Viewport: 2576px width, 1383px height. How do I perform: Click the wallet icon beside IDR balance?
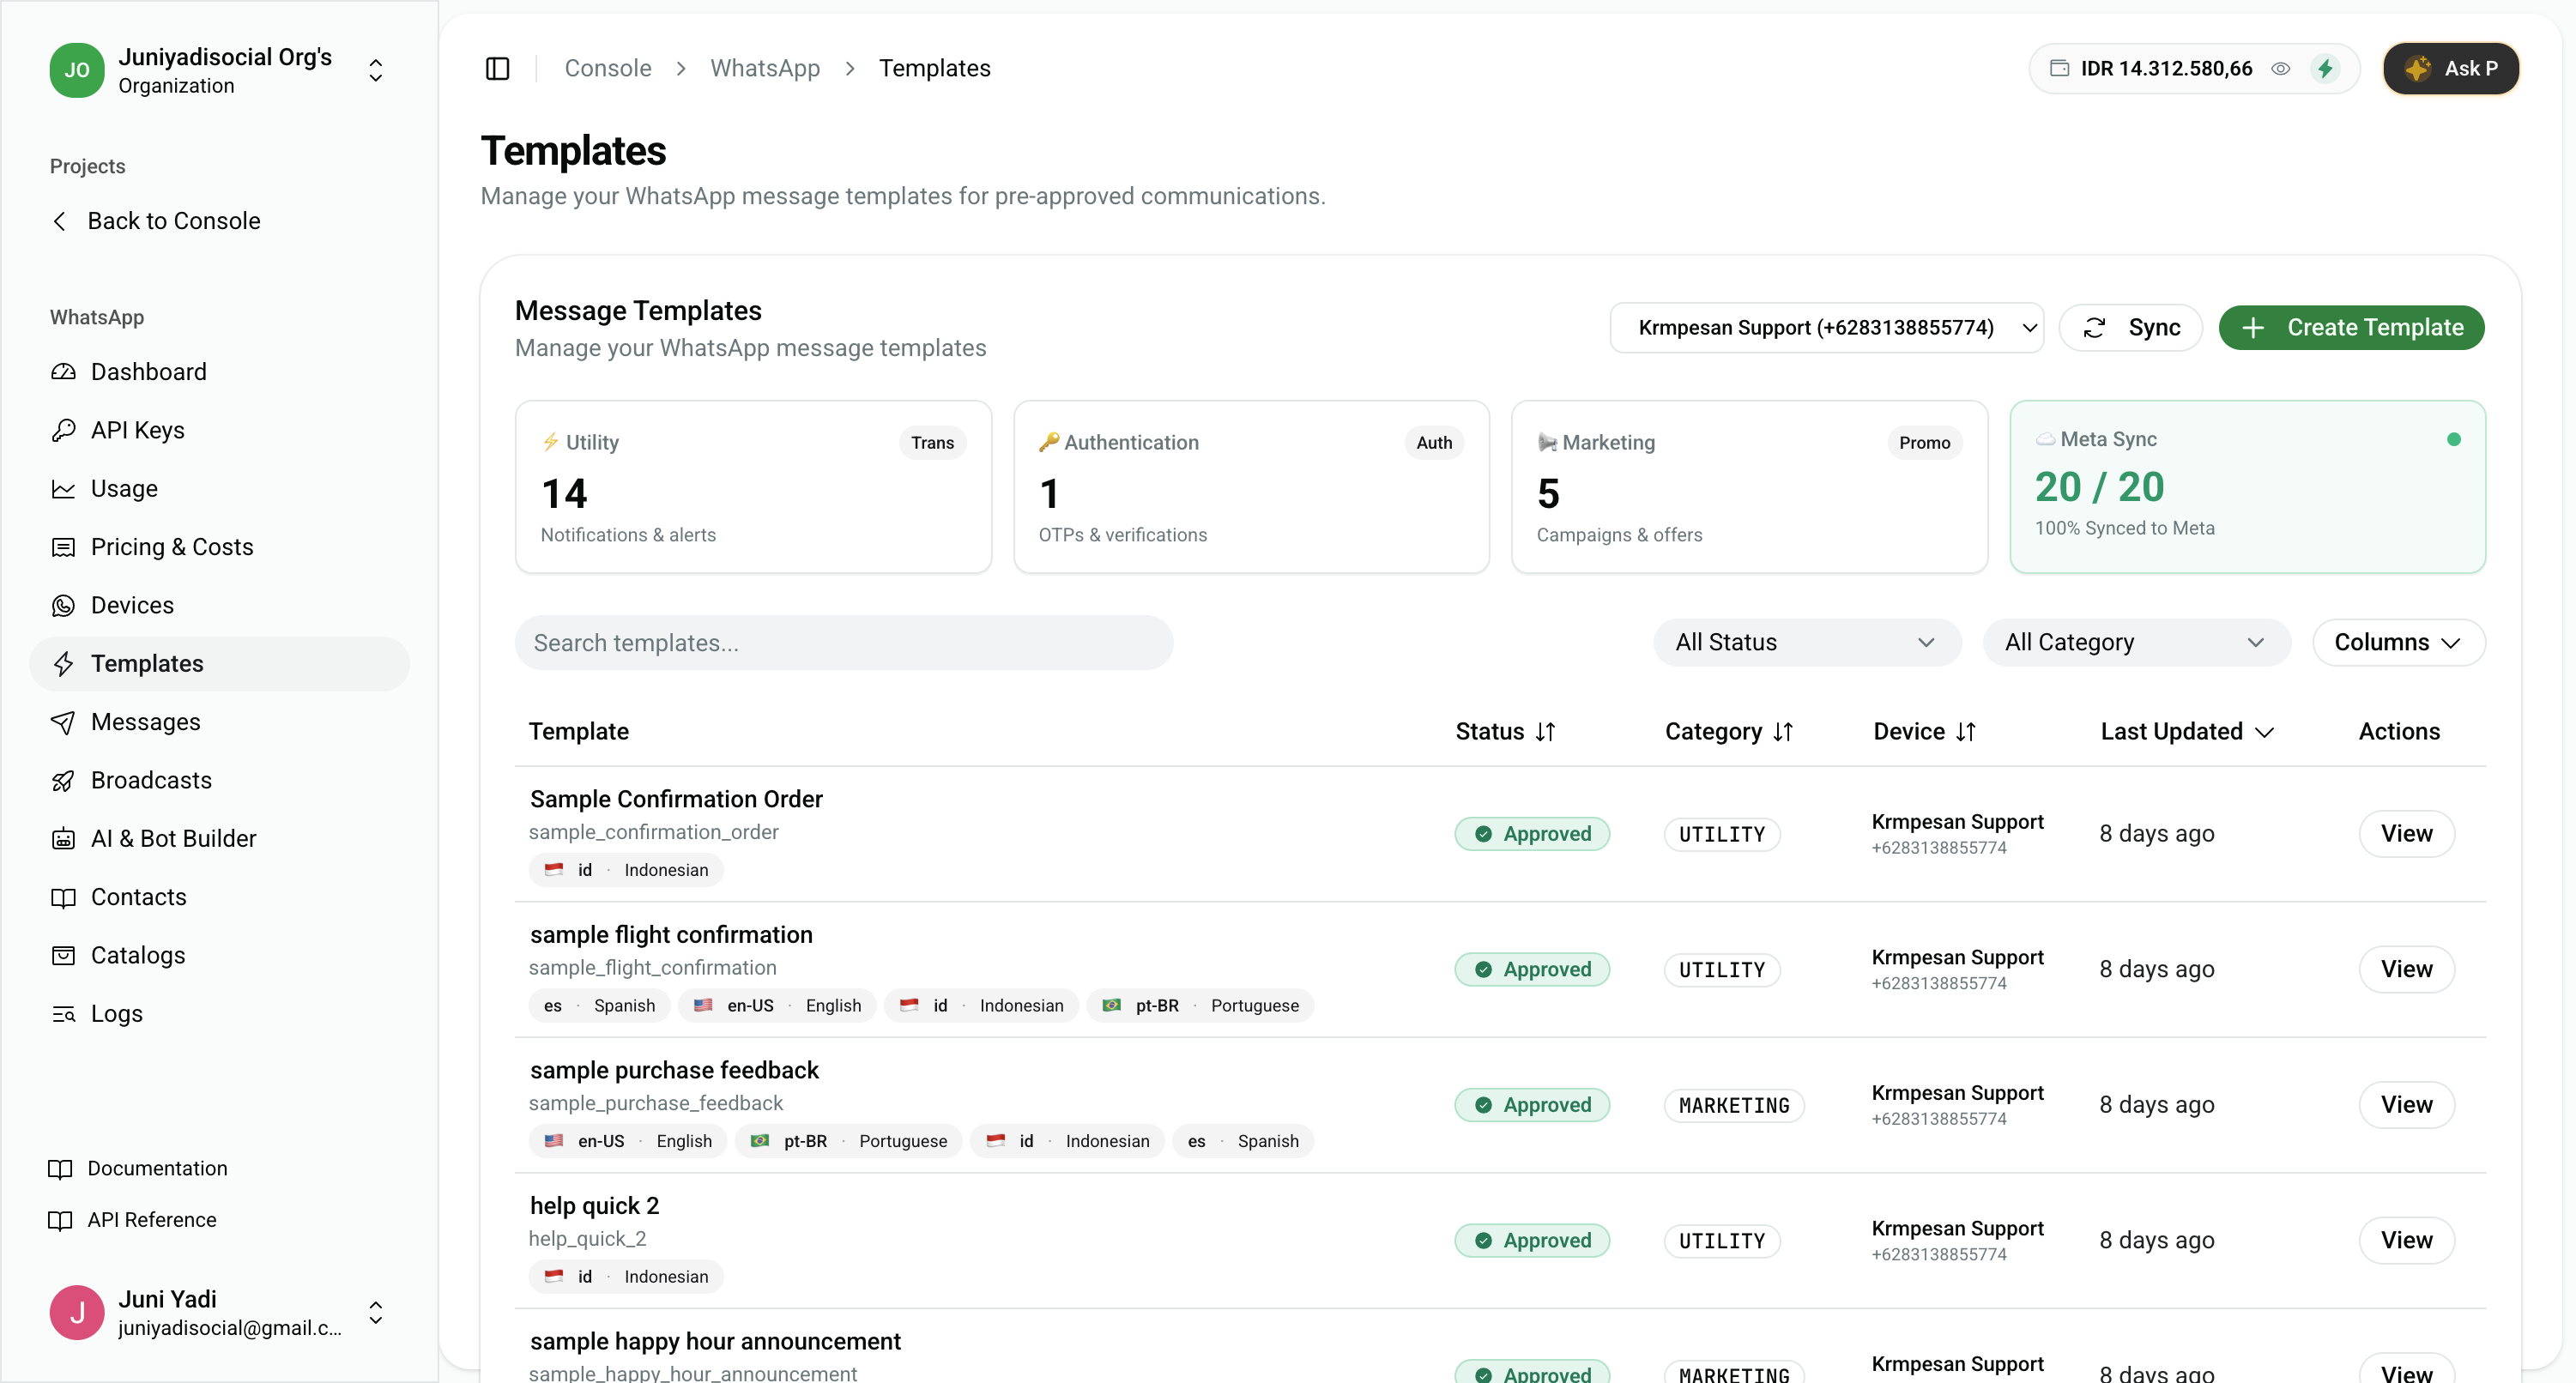[2059, 68]
